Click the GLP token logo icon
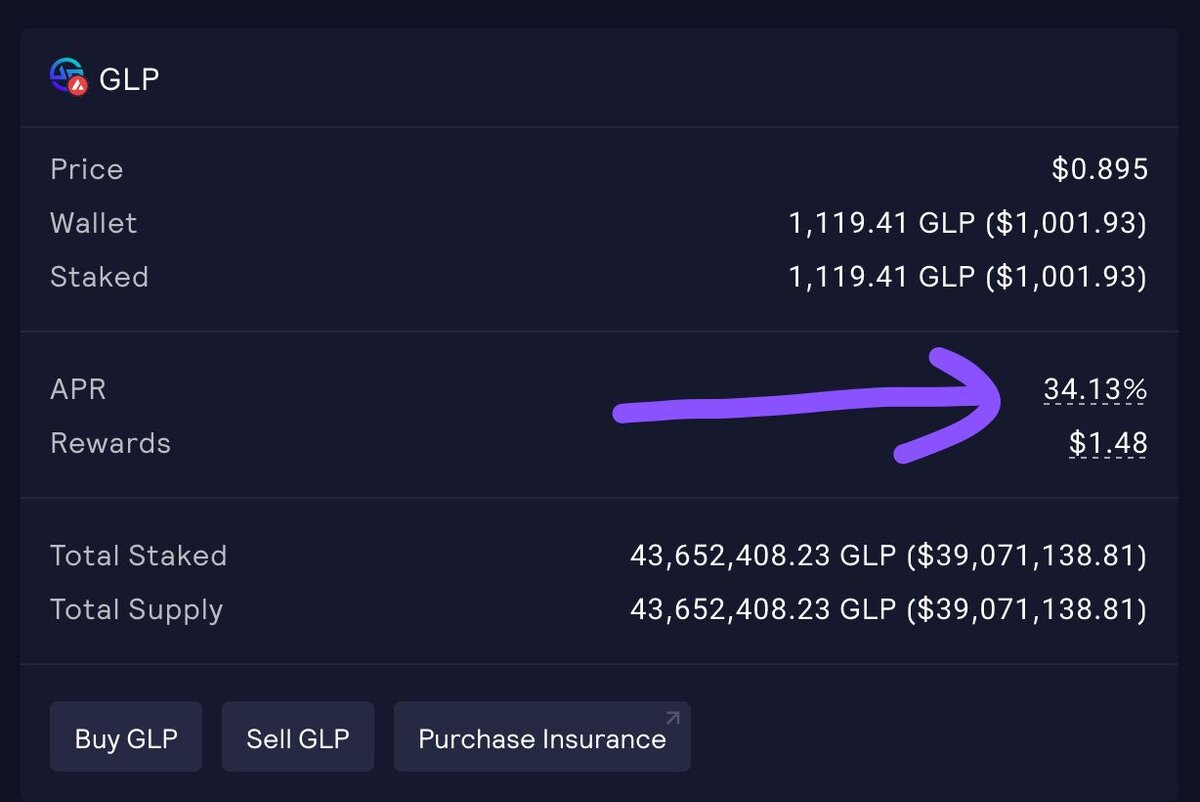 pyautogui.click(x=67, y=75)
